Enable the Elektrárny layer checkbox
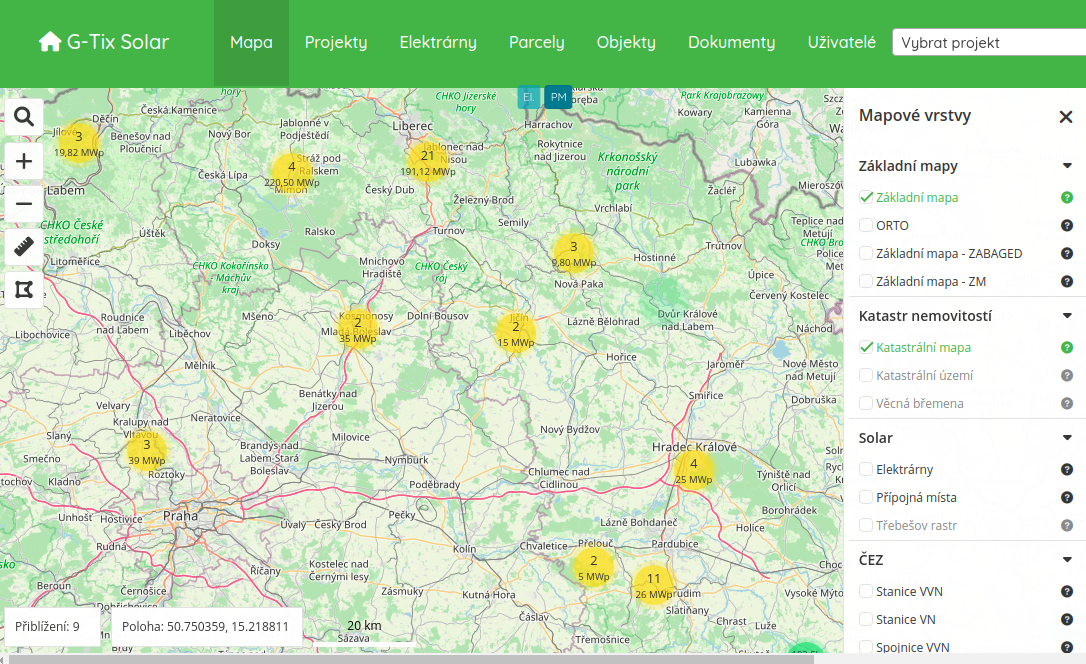 click(x=866, y=469)
